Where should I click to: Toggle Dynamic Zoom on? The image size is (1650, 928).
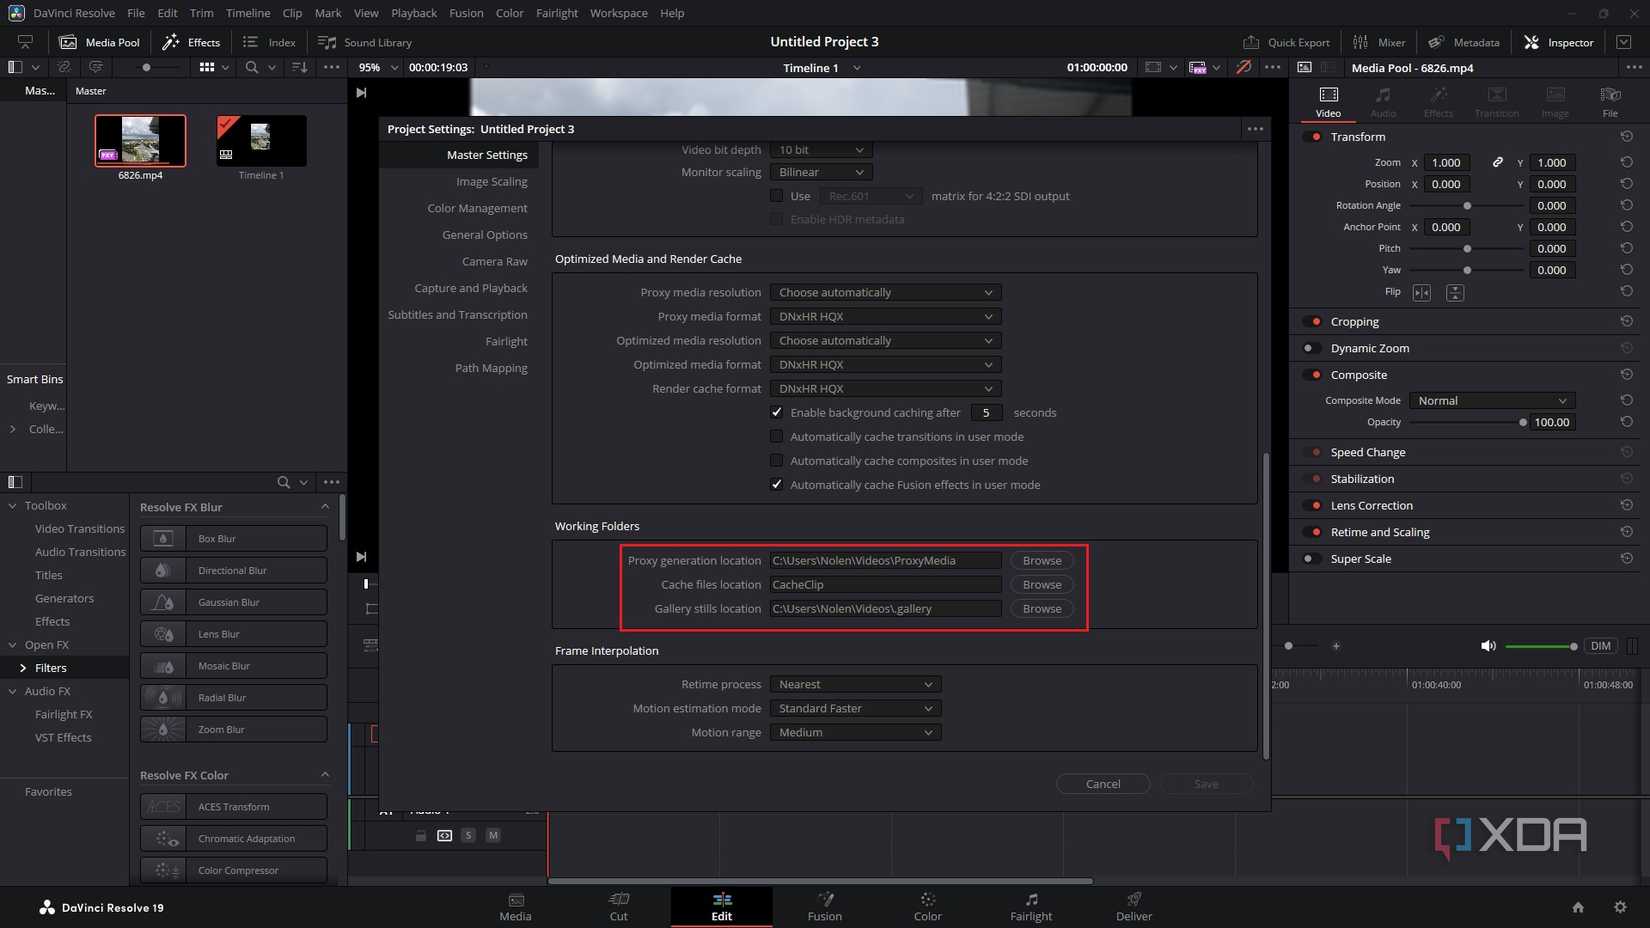[1308, 348]
